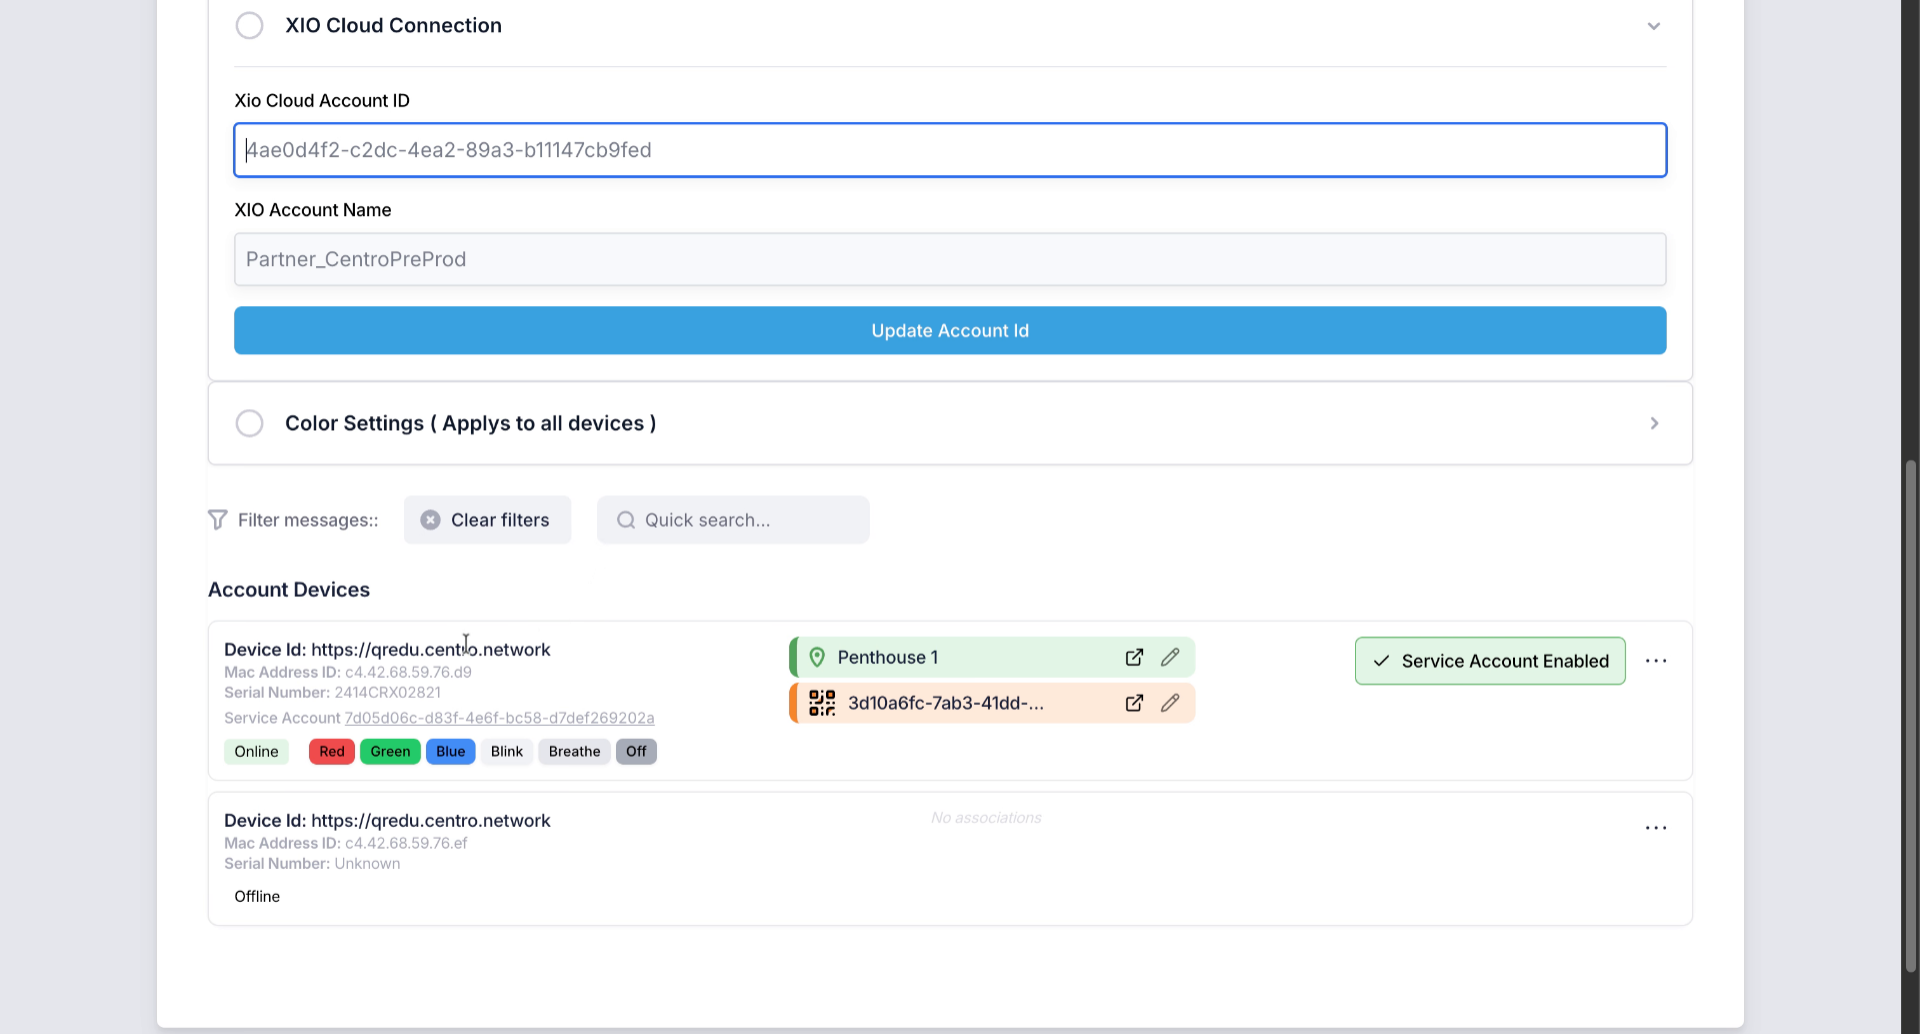Click the search magnifier in Quick search

(x=625, y=519)
